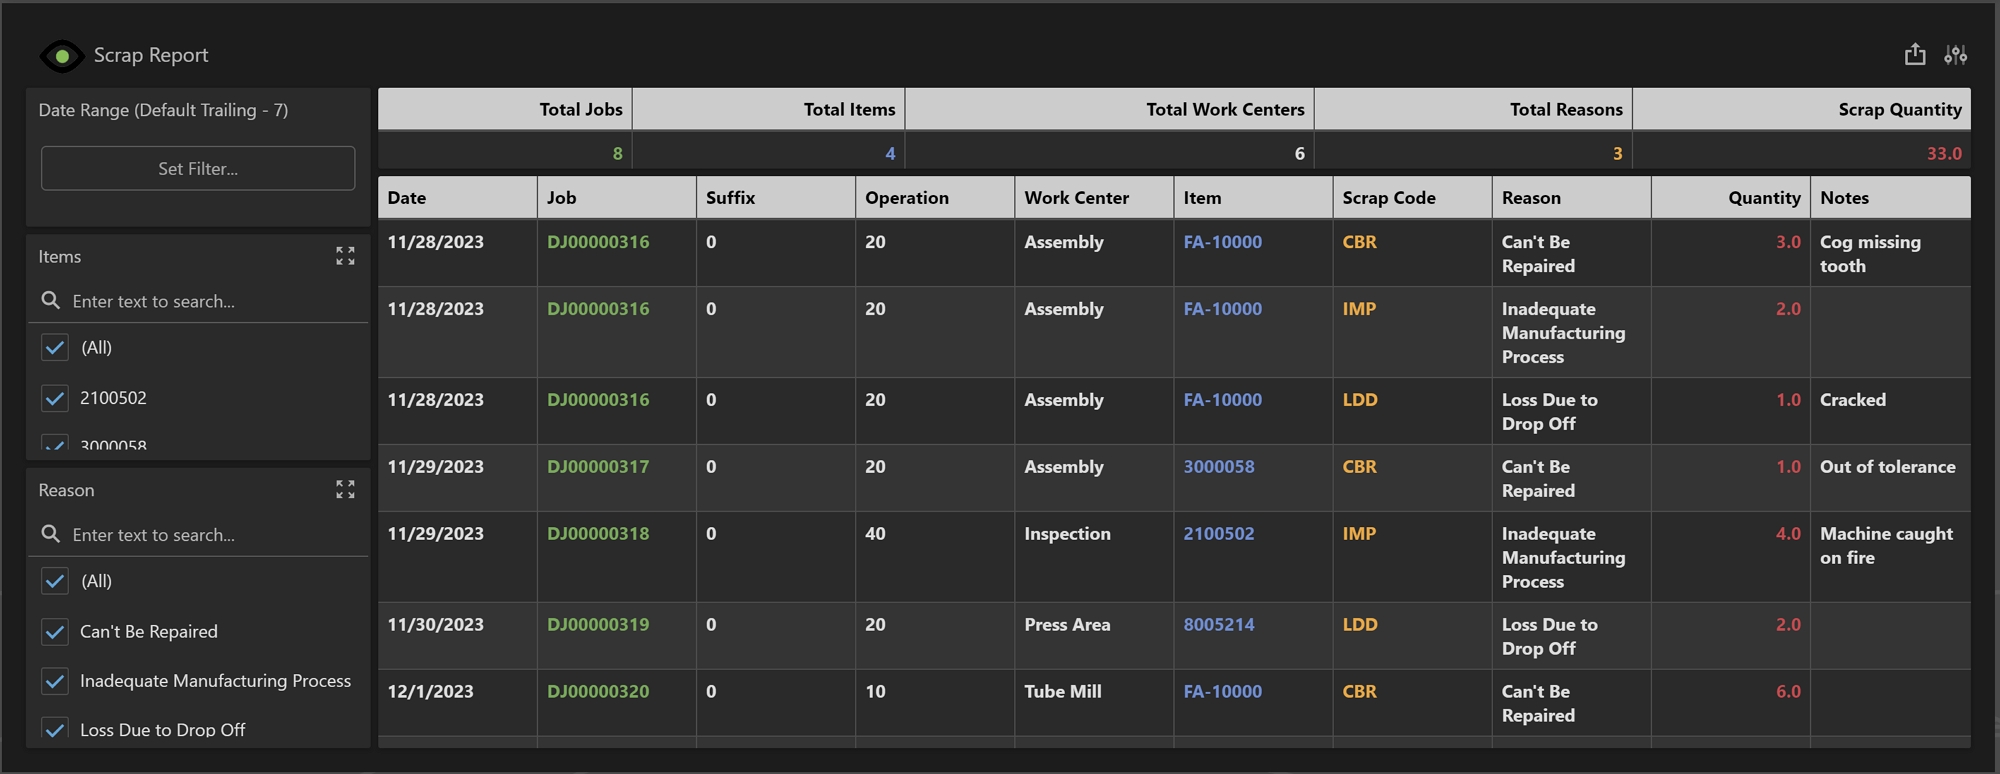
Task: Sort by the Date column header
Action: (457, 198)
